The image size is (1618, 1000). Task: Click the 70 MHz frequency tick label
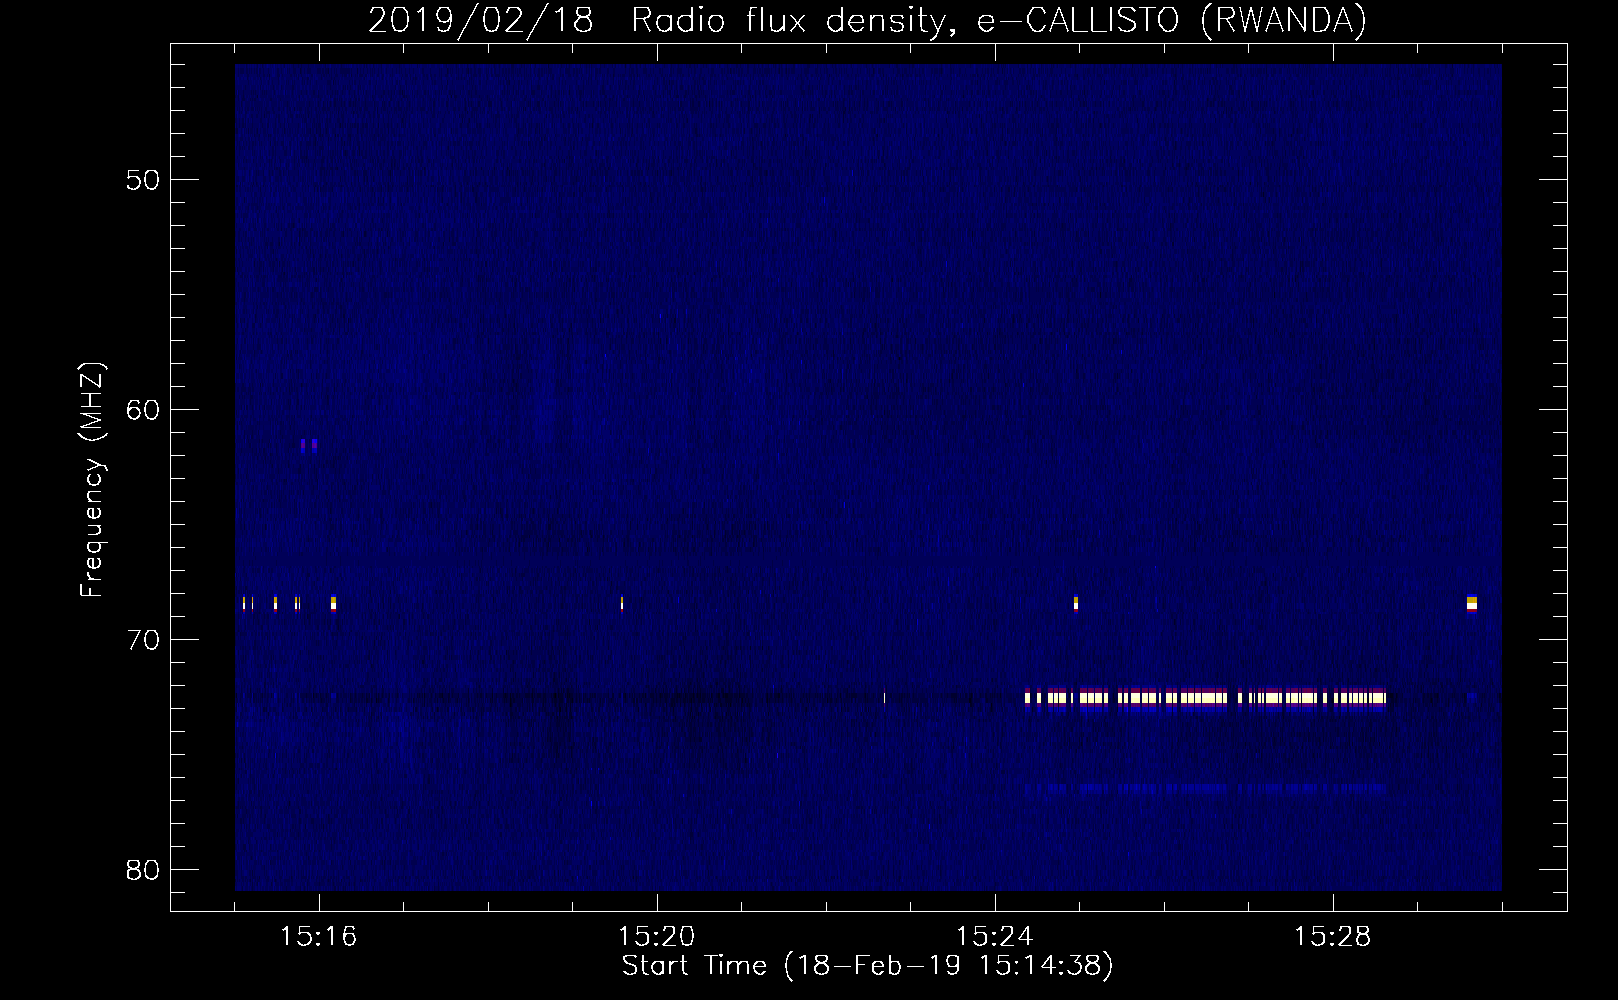[x=143, y=640]
